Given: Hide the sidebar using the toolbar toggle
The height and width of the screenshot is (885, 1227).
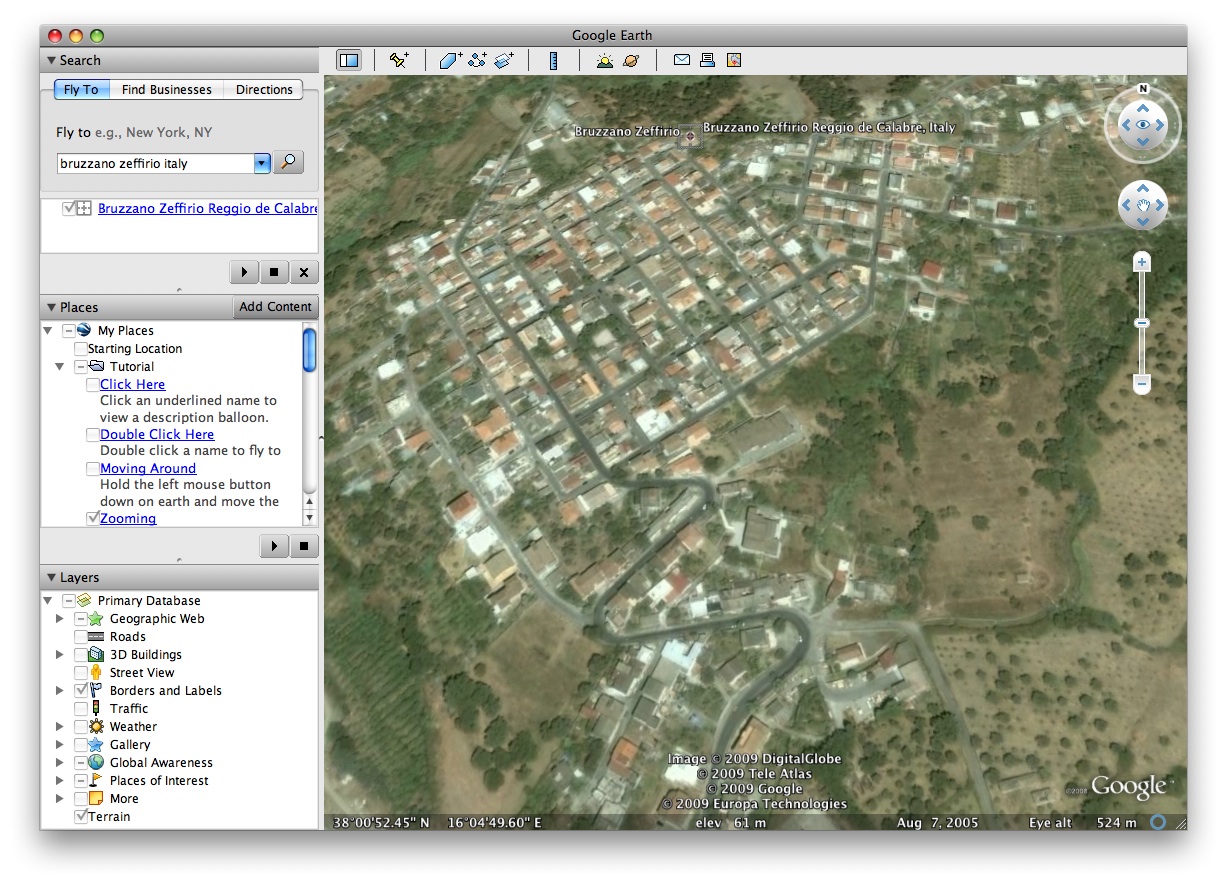Looking at the screenshot, I should click(349, 60).
